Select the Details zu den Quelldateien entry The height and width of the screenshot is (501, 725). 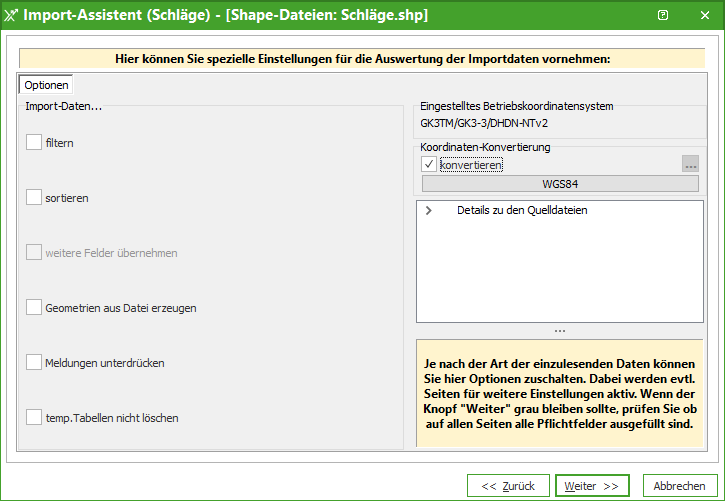tap(521, 211)
